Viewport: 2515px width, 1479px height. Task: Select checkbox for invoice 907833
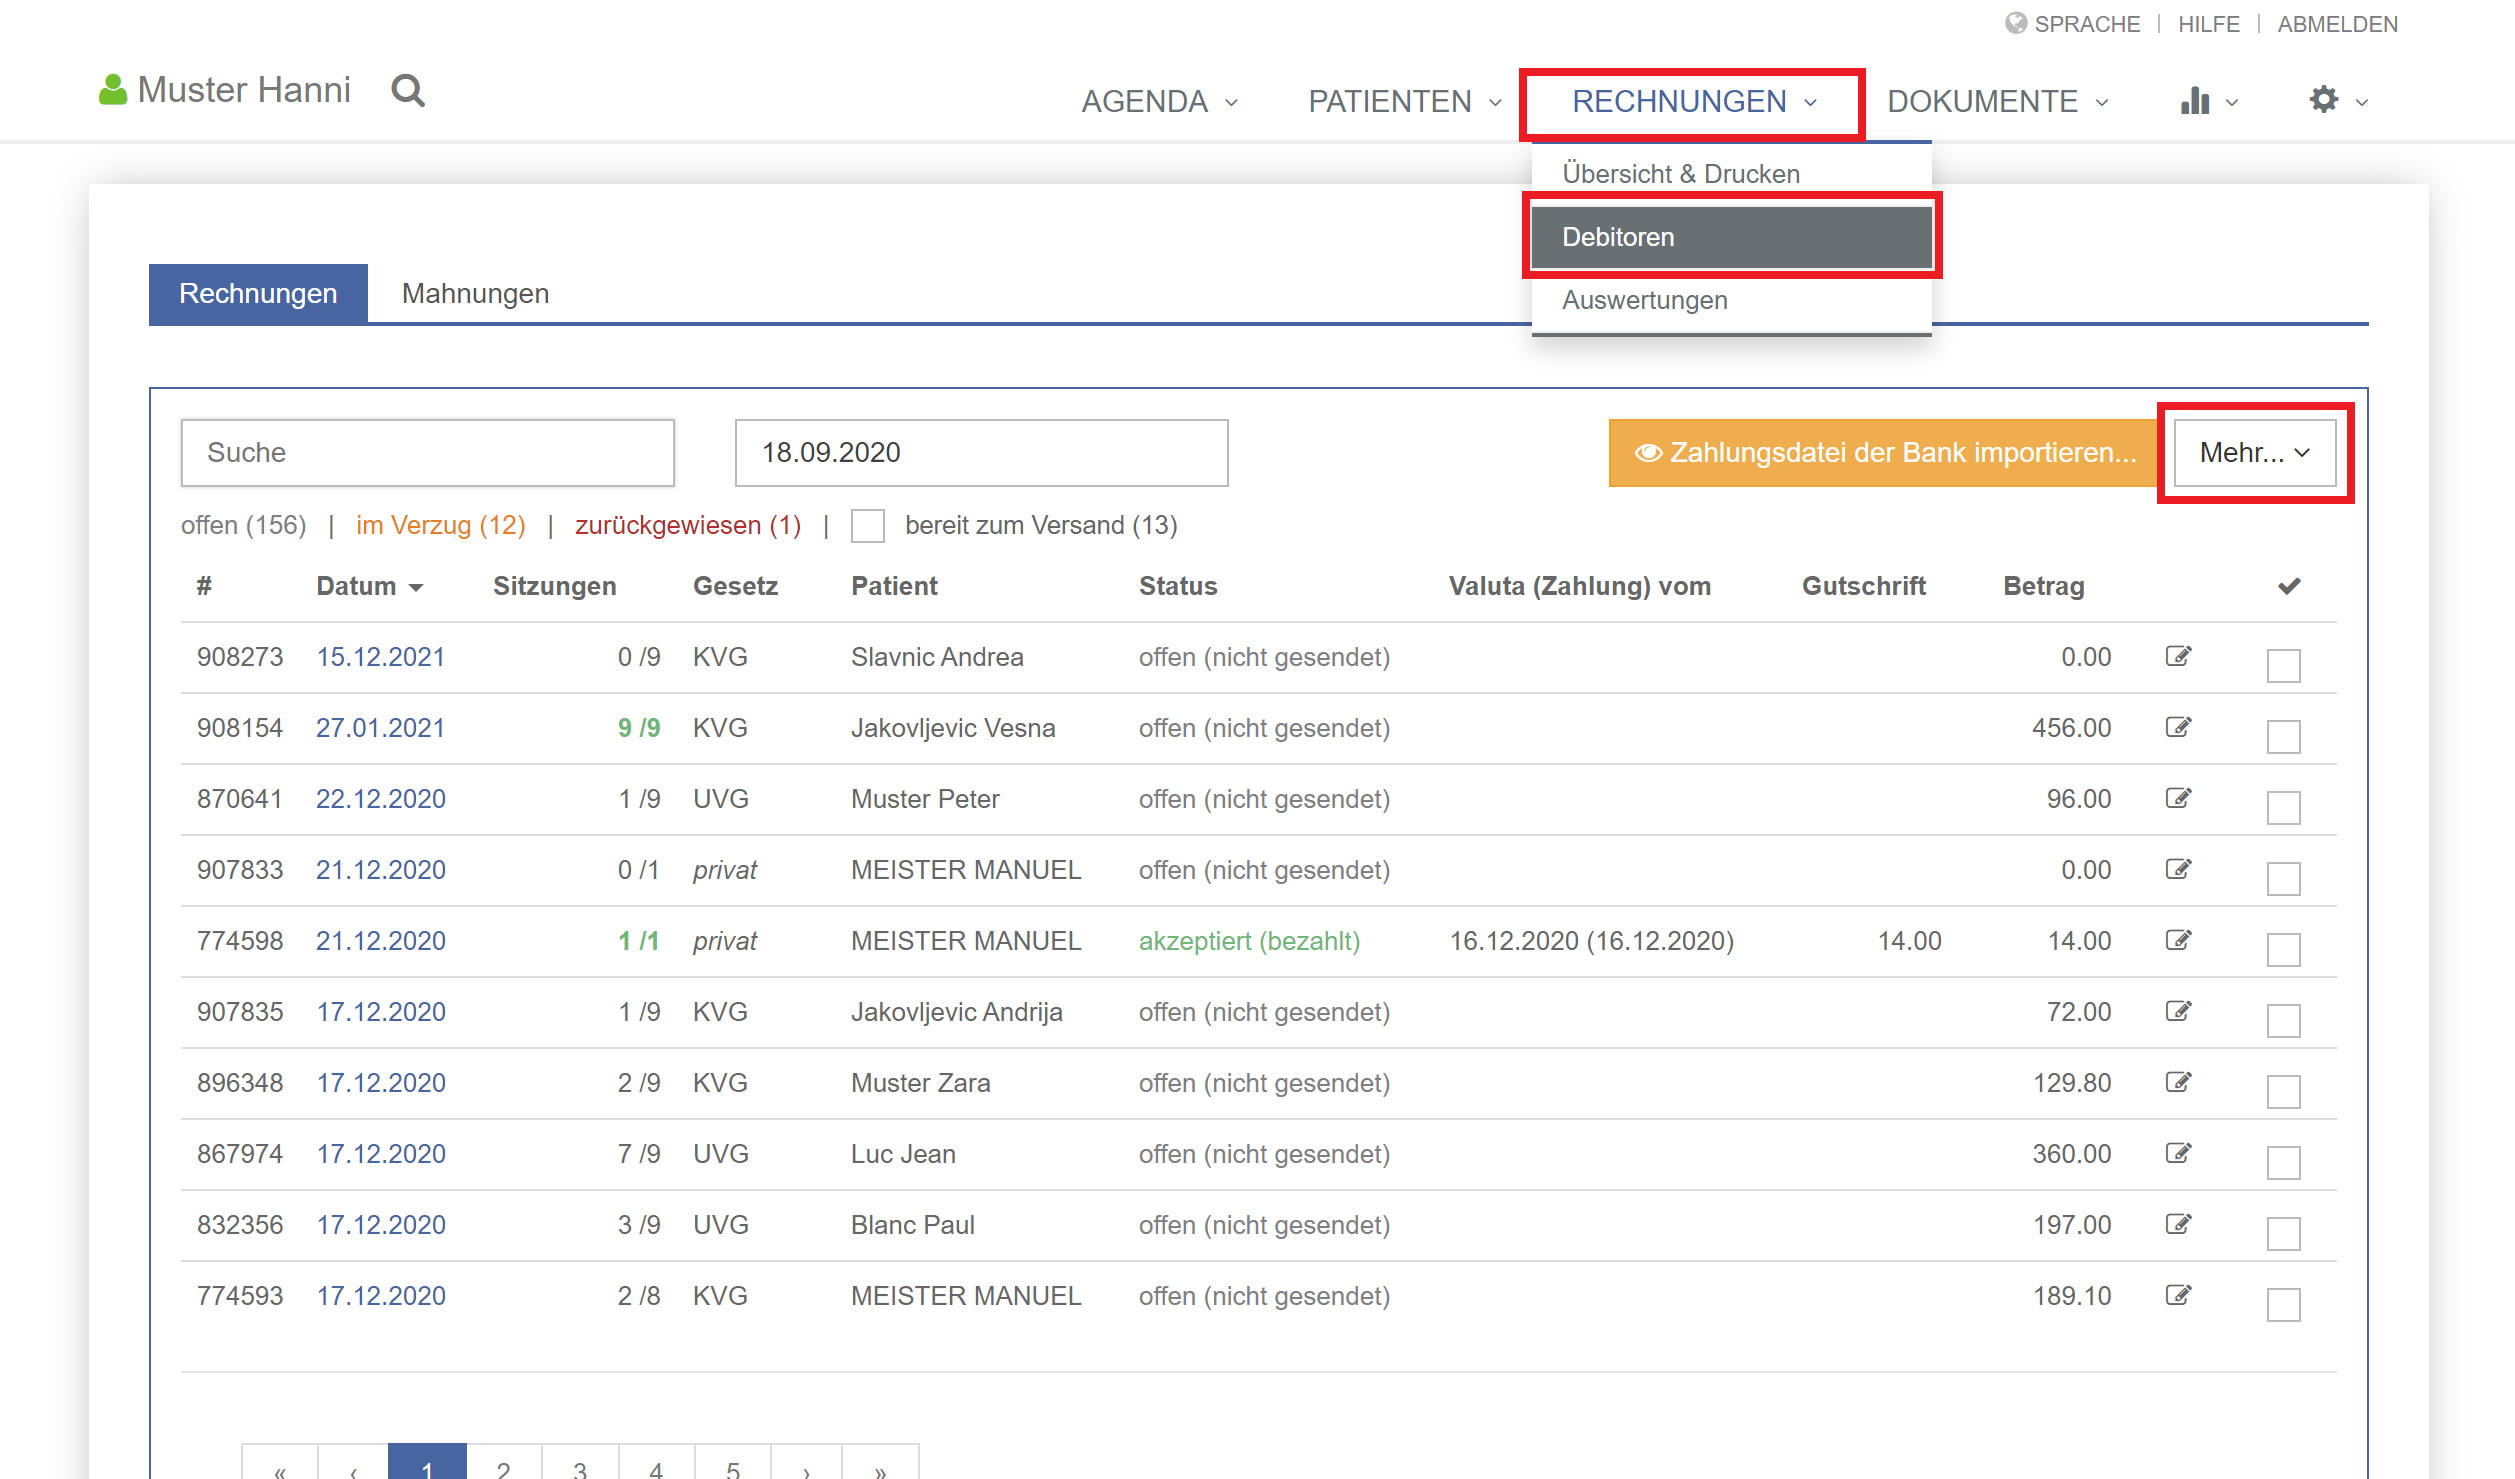2283,878
